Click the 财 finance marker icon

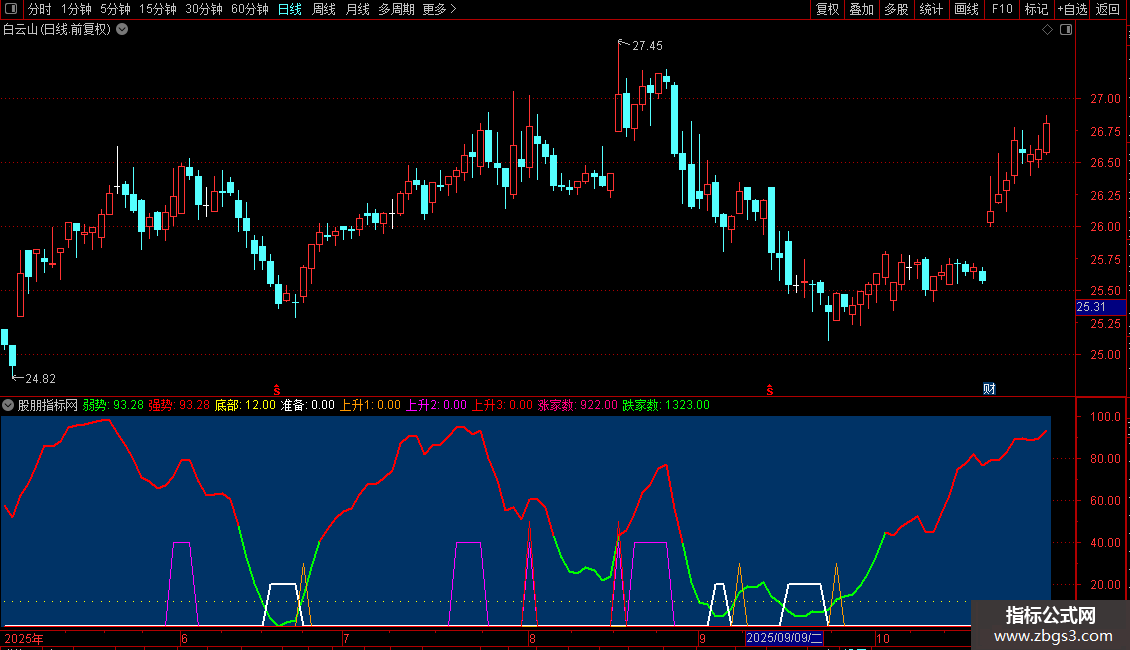989,388
